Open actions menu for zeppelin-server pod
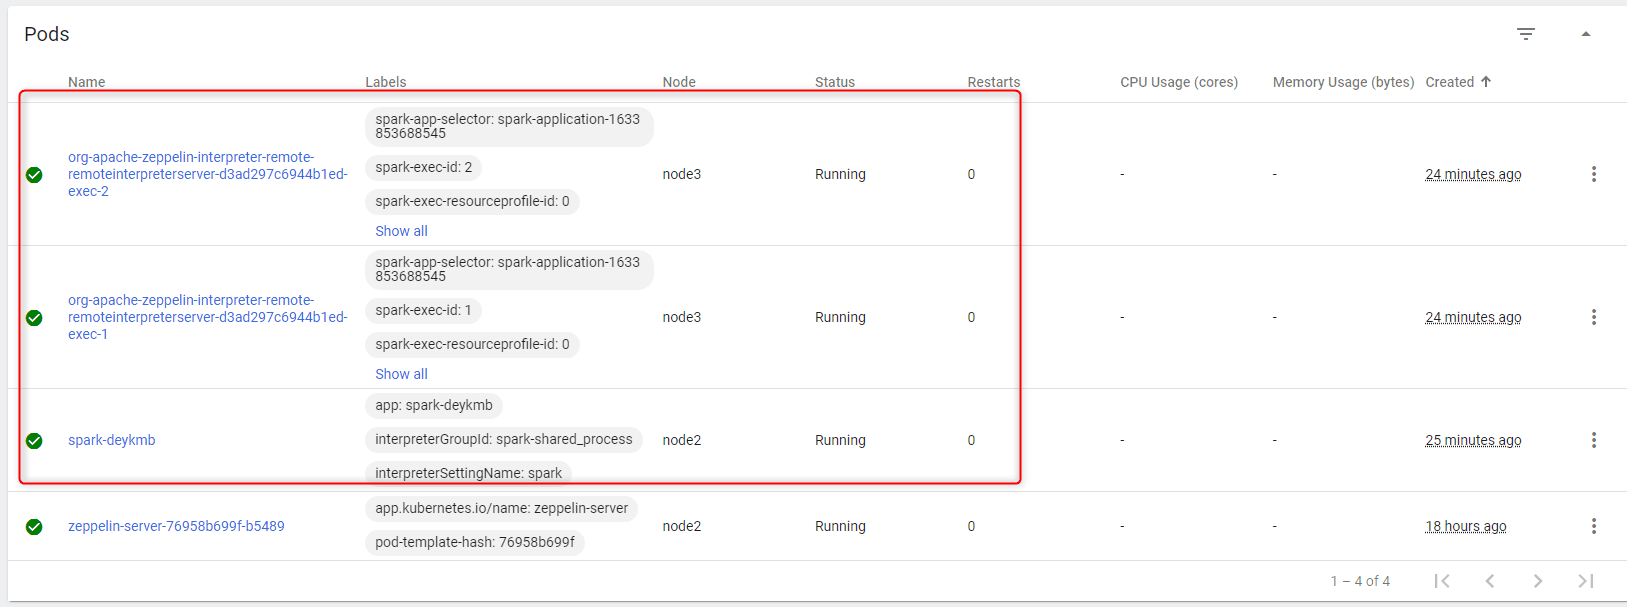Viewport: 1627px width, 607px height. point(1594,526)
